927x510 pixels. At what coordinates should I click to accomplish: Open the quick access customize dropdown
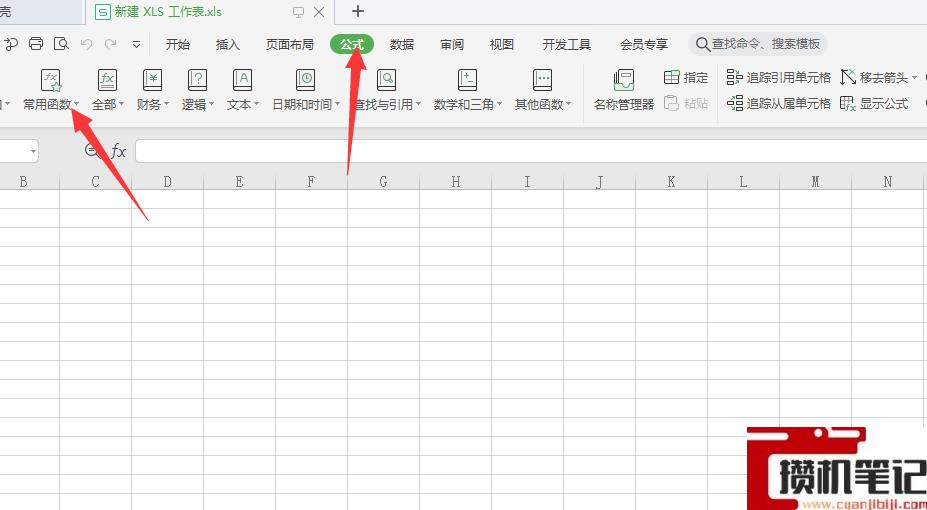click(x=137, y=44)
